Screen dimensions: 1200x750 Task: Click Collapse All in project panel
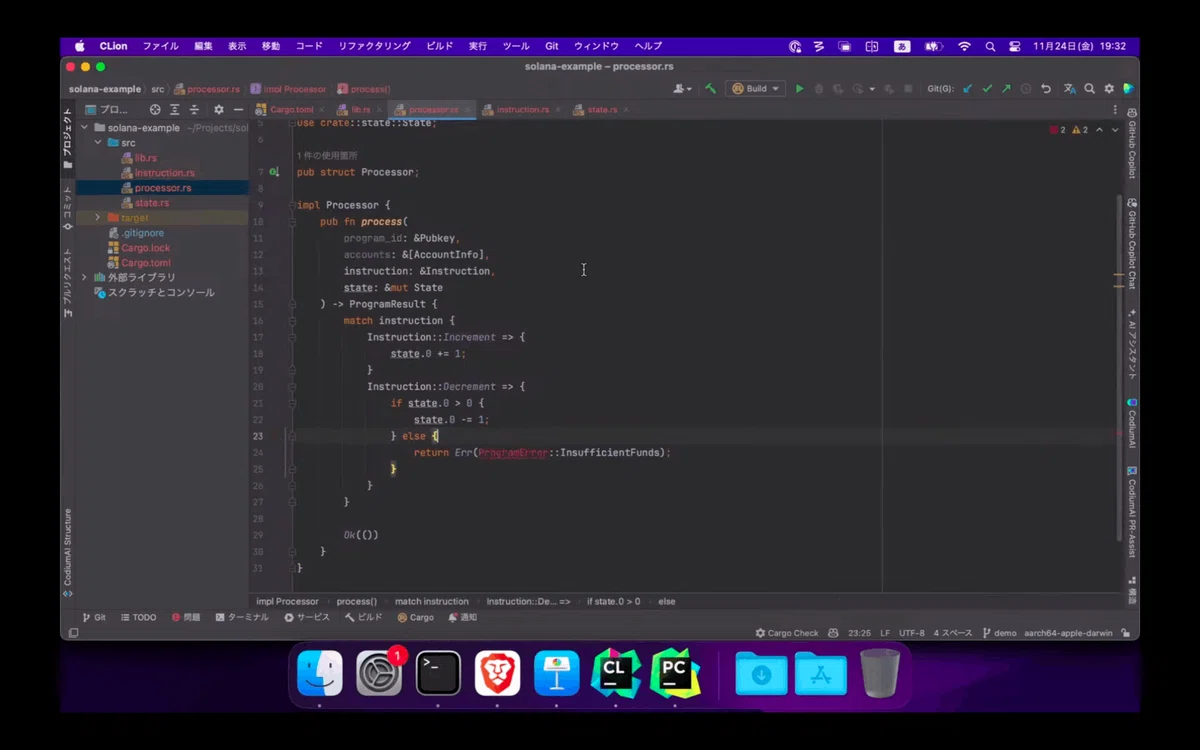pyautogui.click(x=194, y=110)
